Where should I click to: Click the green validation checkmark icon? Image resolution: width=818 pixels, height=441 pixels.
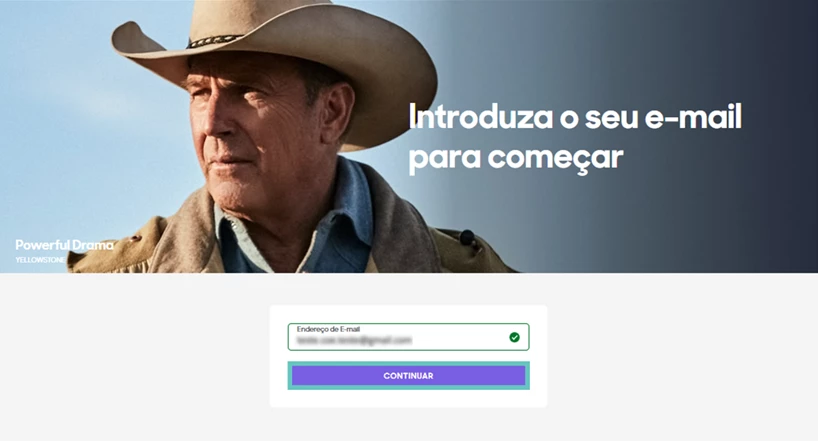514,337
